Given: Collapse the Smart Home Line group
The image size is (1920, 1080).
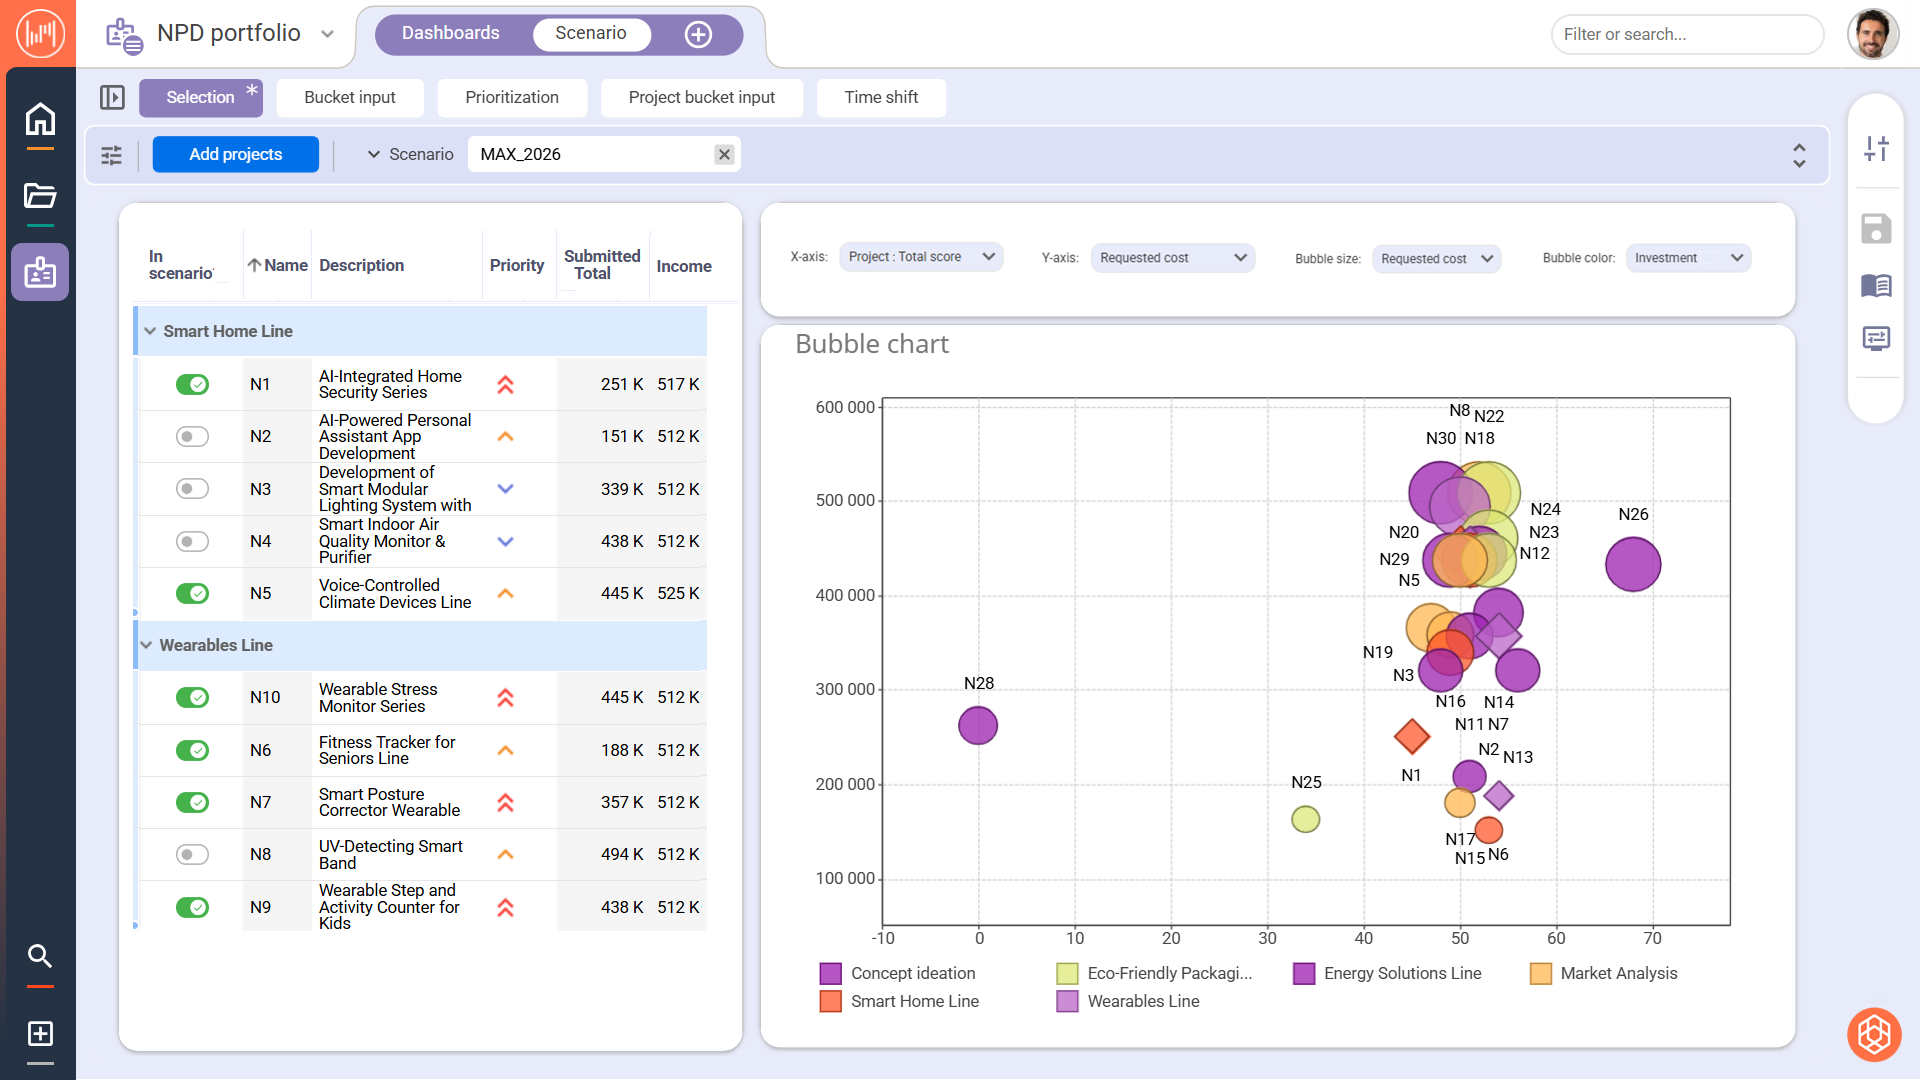Looking at the screenshot, I should [150, 331].
